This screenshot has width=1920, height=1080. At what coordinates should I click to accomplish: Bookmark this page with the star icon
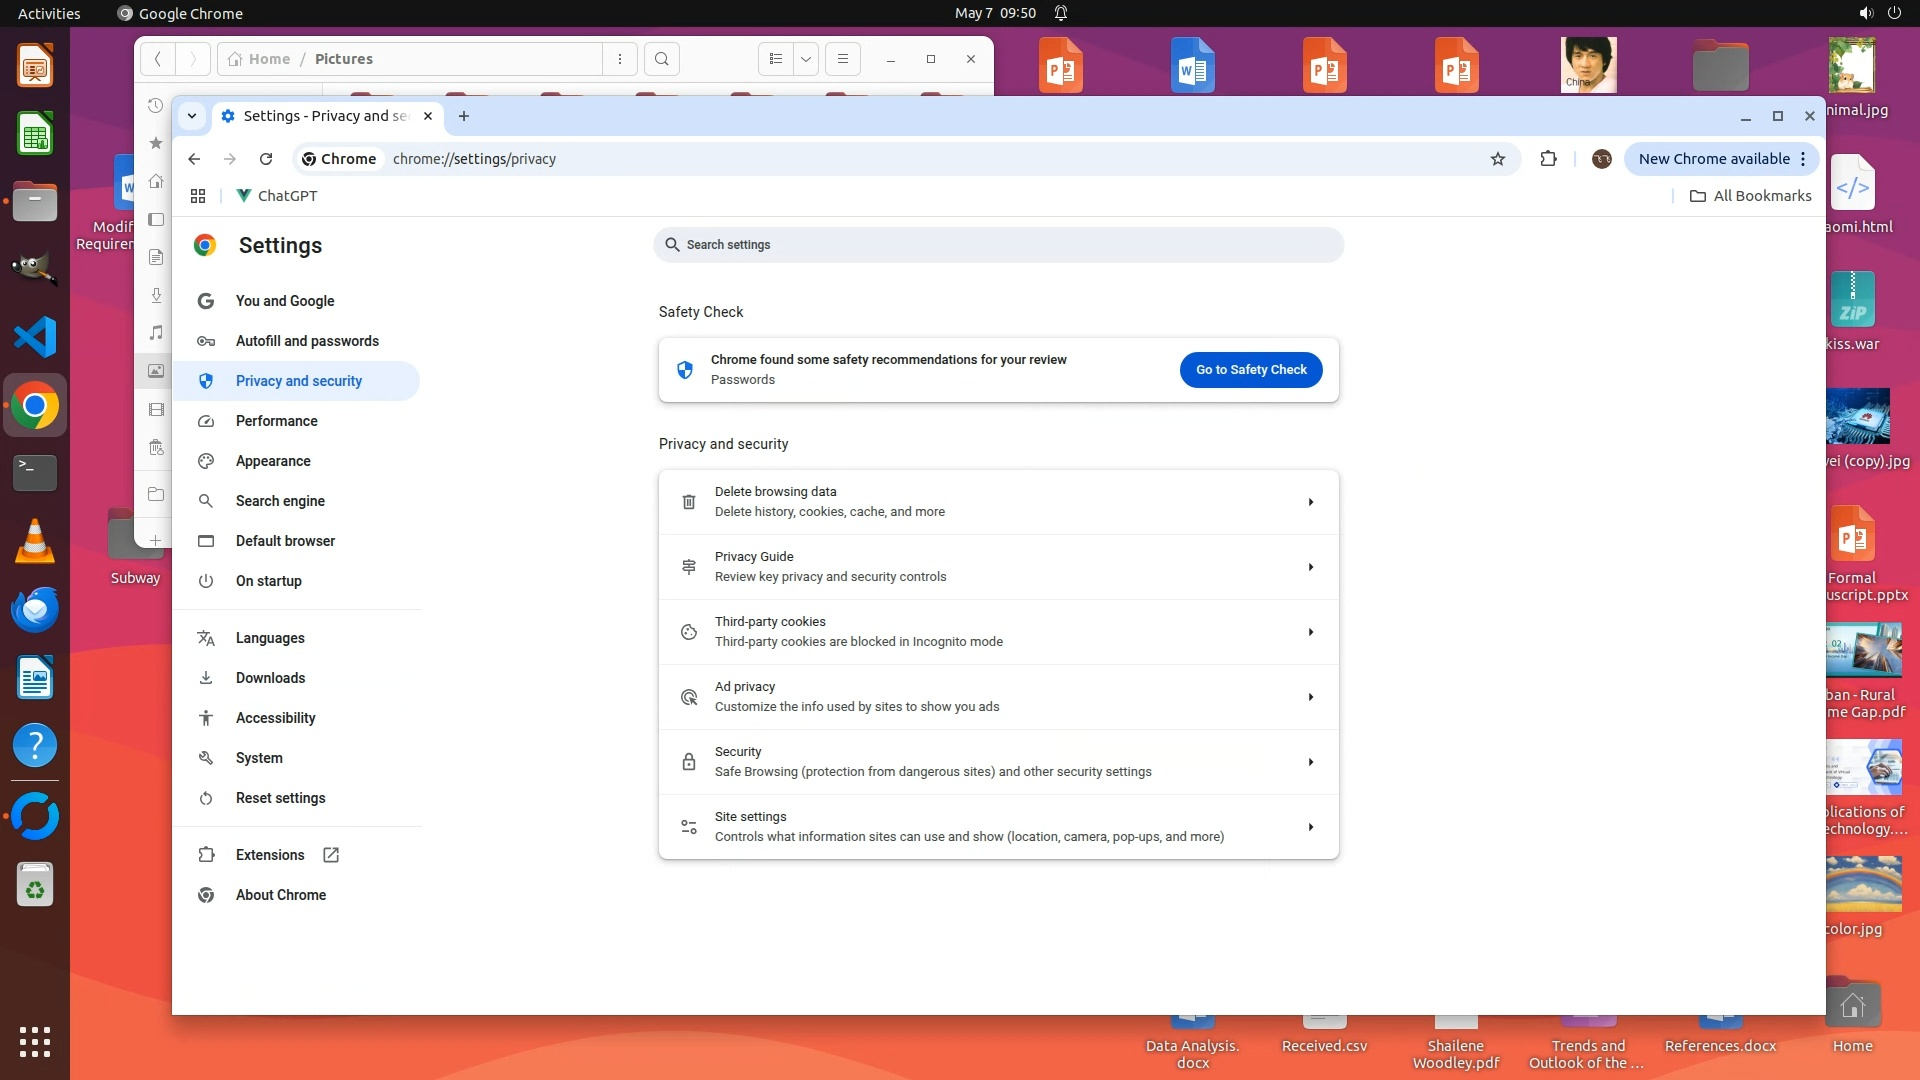pyautogui.click(x=1497, y=159)
